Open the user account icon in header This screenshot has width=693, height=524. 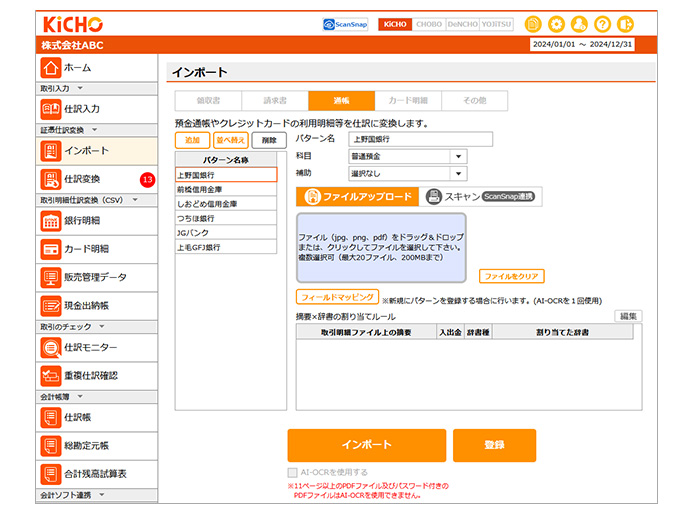pyautogui.click(x=579, y=24)
